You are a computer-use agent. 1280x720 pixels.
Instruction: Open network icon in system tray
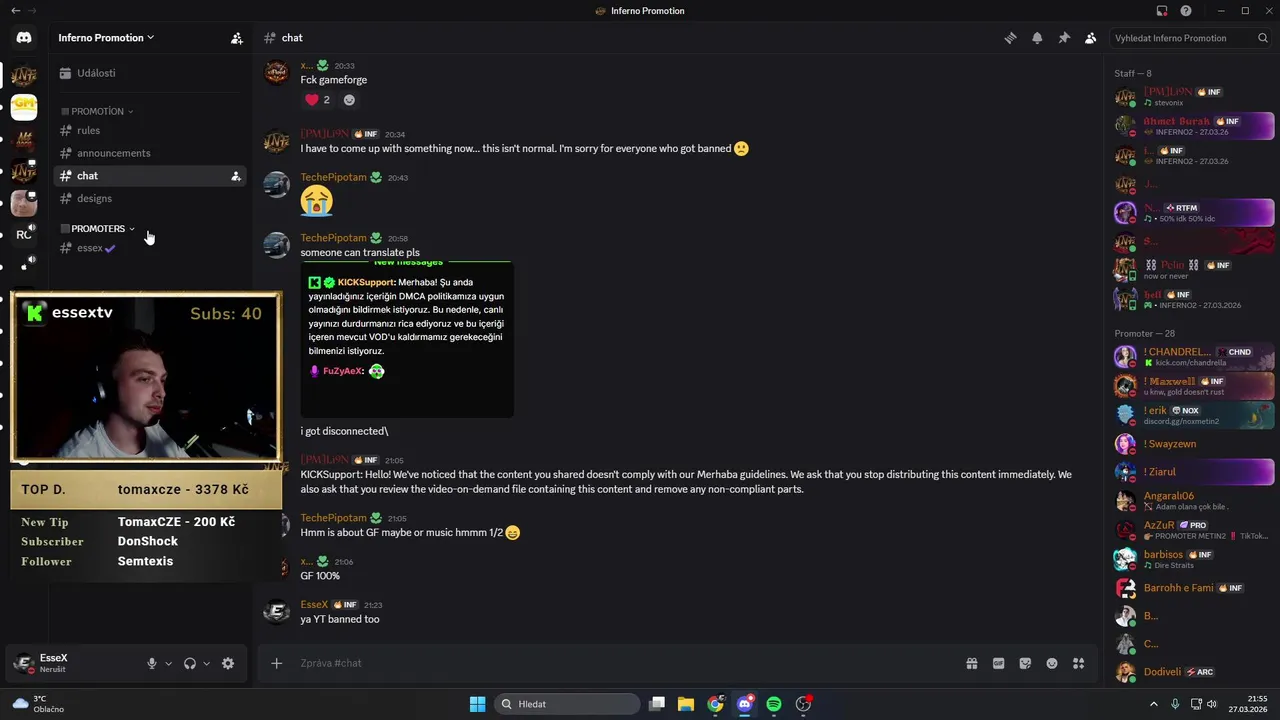click(1194, 704)
